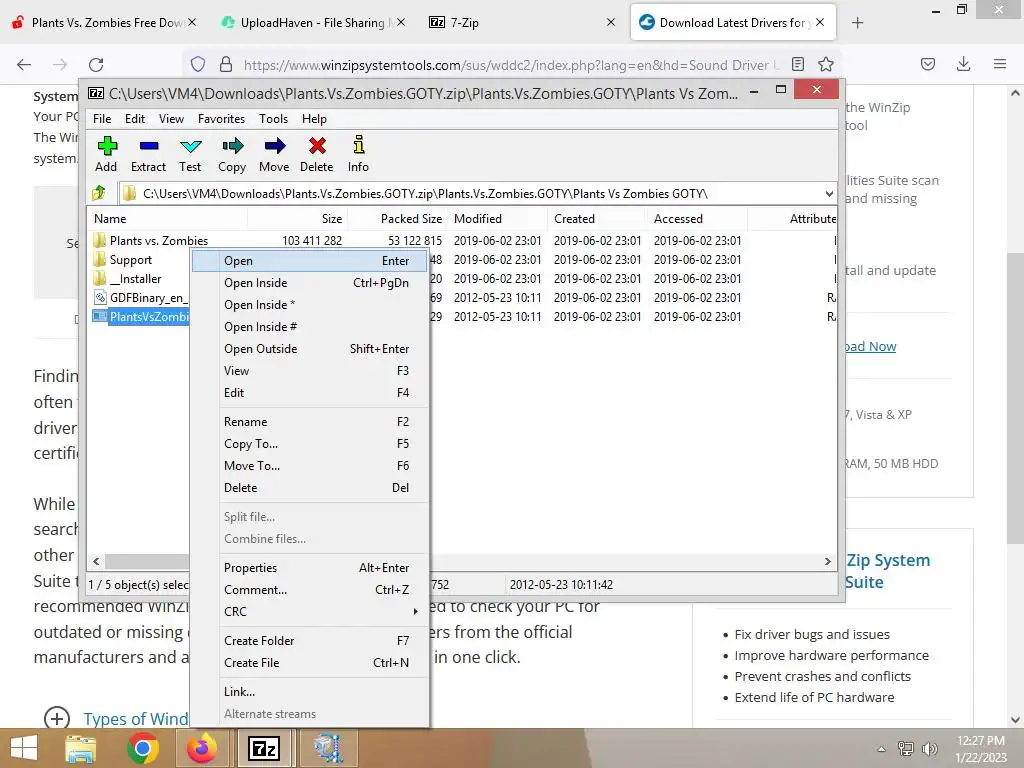1024x768 pixels.
Task: Click the installer taskbar icon next to 7-Zip
Action: click(x=327, y=748)
